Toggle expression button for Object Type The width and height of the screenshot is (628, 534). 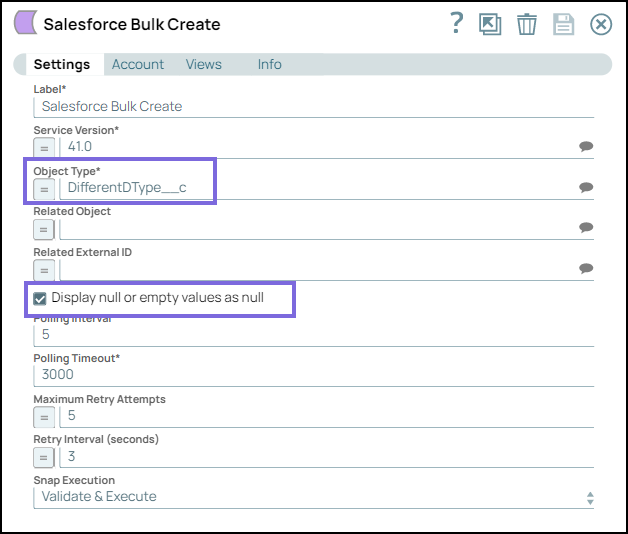(44, 189)
